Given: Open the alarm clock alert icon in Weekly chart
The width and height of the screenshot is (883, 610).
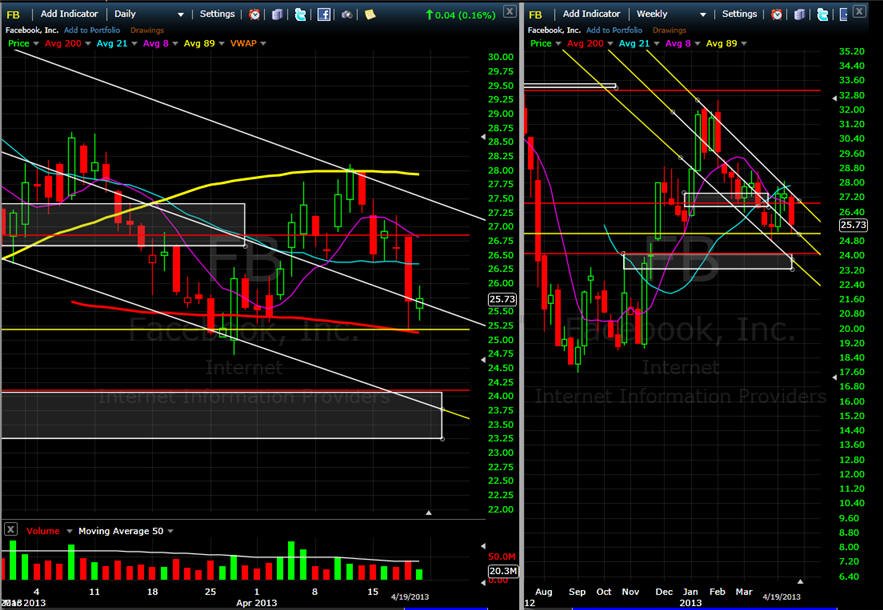Looking at the screenshot, I should 777,15.
